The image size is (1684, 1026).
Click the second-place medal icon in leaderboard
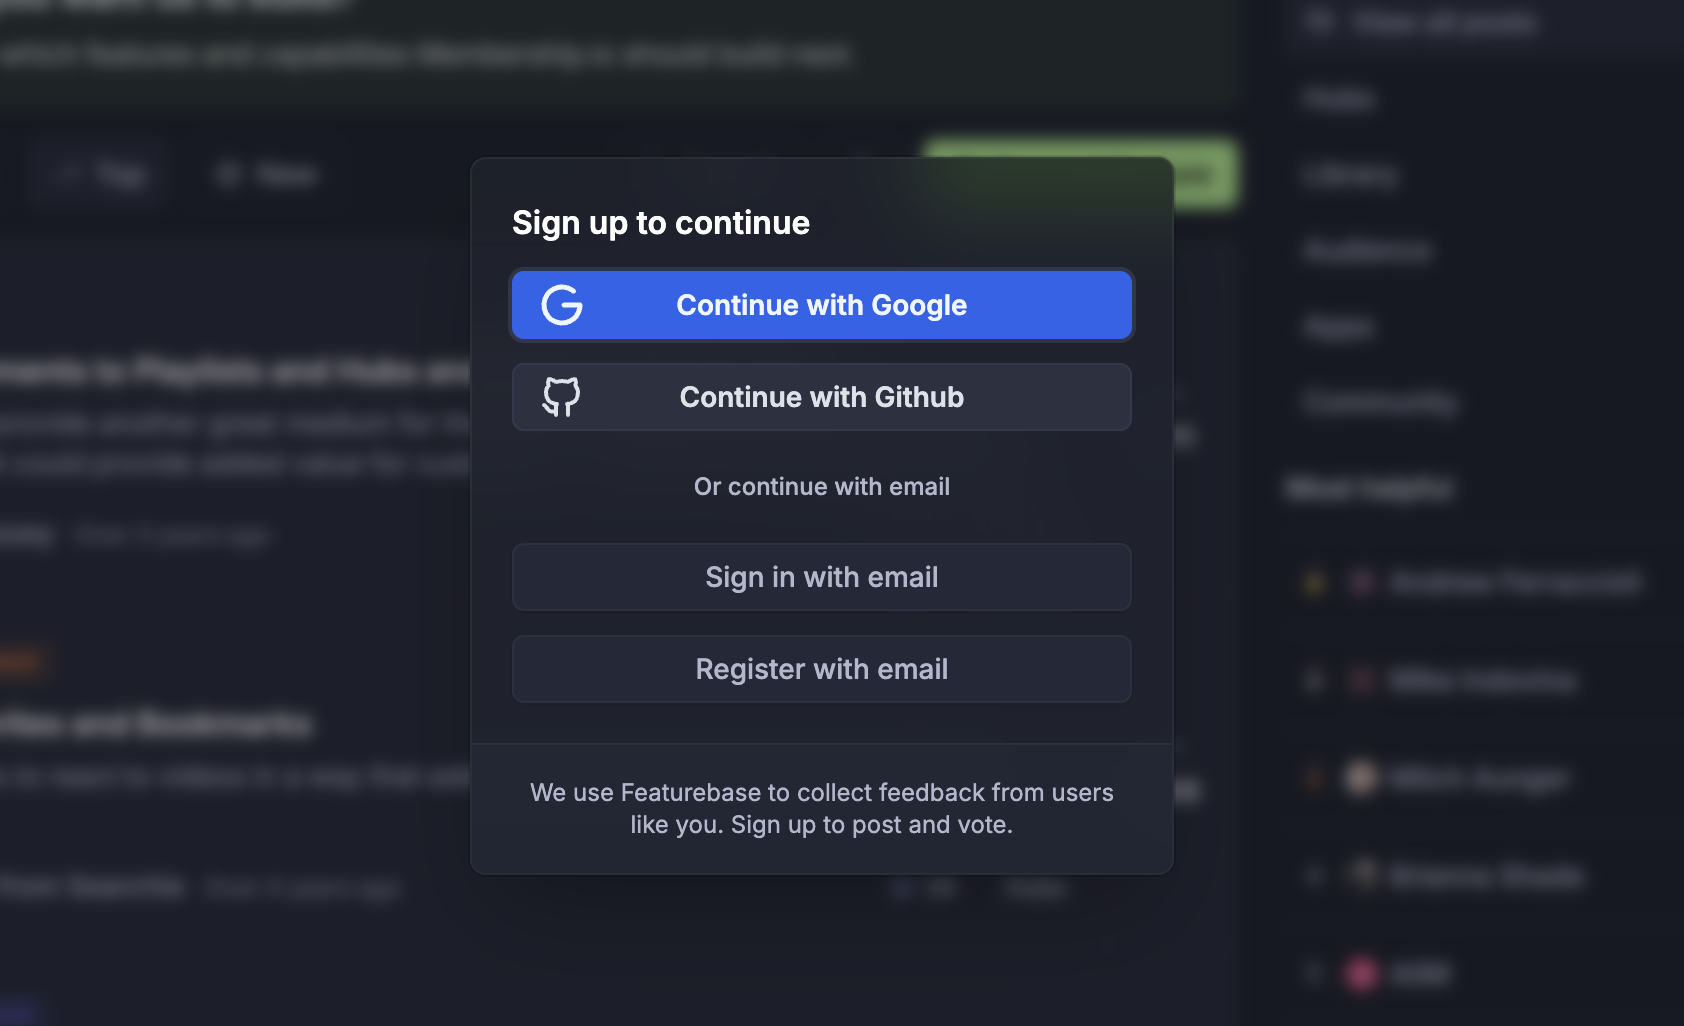1313,680
